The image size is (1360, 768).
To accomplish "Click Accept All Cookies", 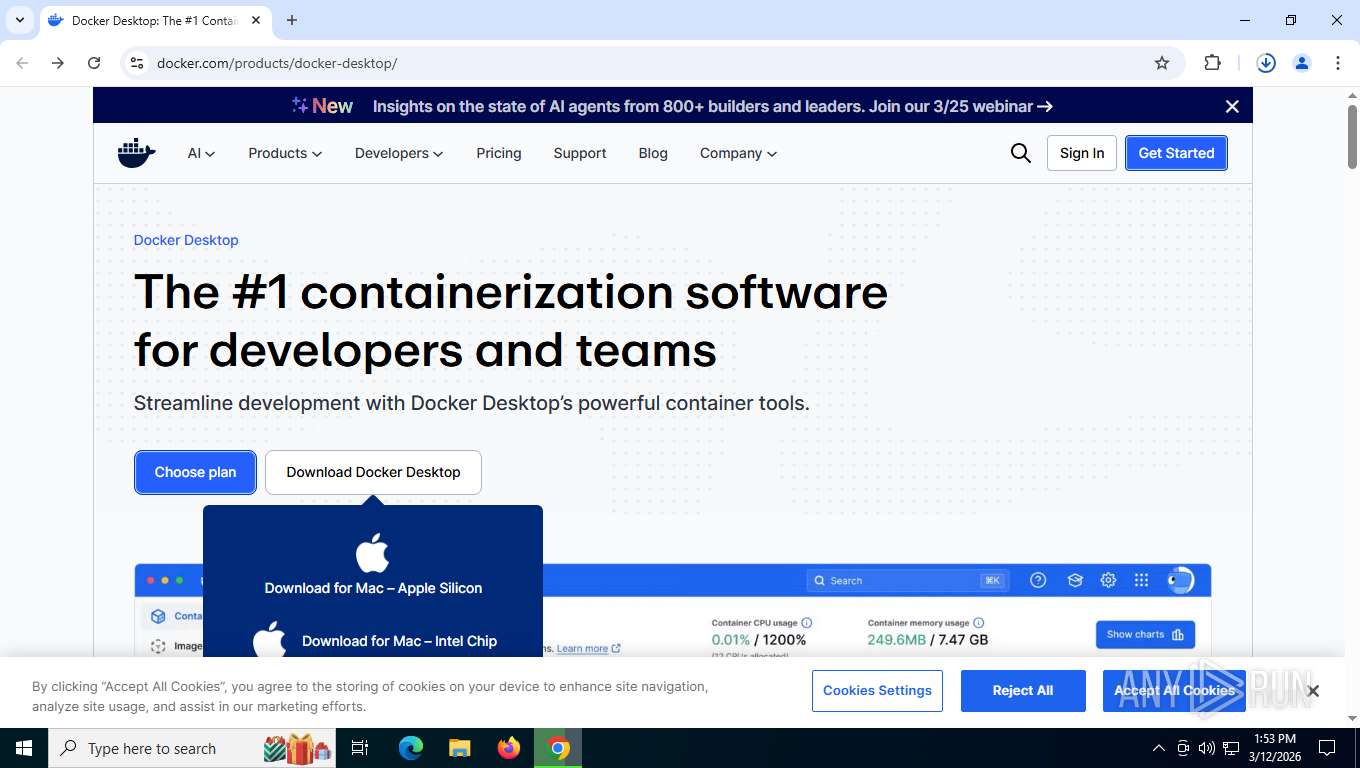I will [x=1174, y=691].
